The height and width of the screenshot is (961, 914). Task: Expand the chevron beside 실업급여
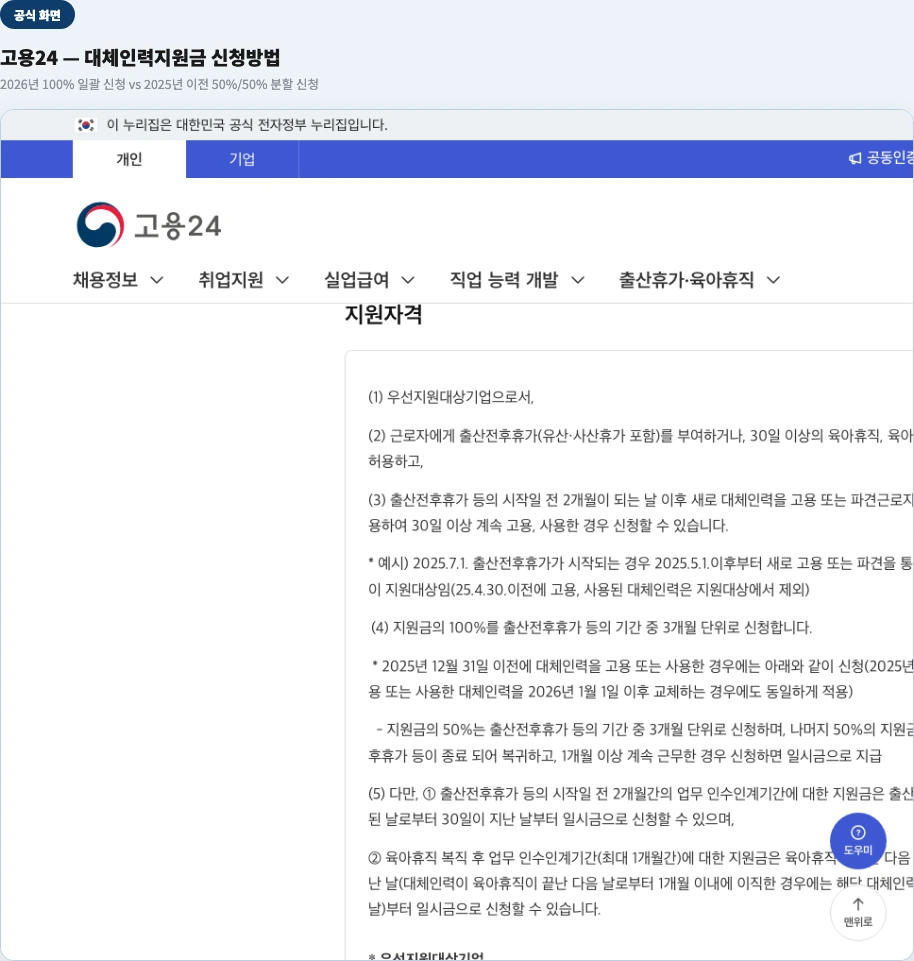408,281
